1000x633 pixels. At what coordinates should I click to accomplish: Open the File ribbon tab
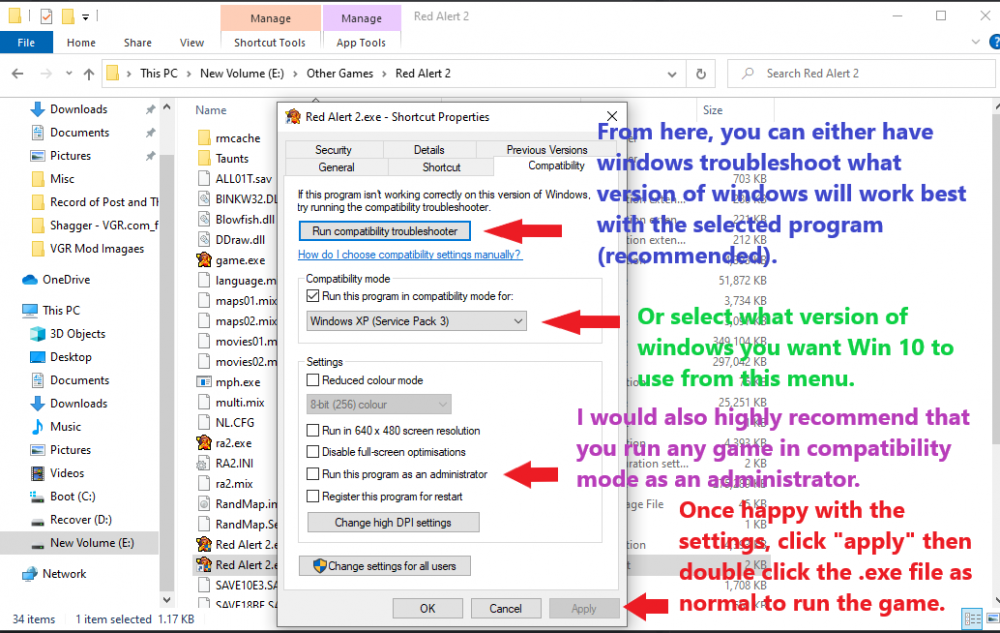click(26, 43)
